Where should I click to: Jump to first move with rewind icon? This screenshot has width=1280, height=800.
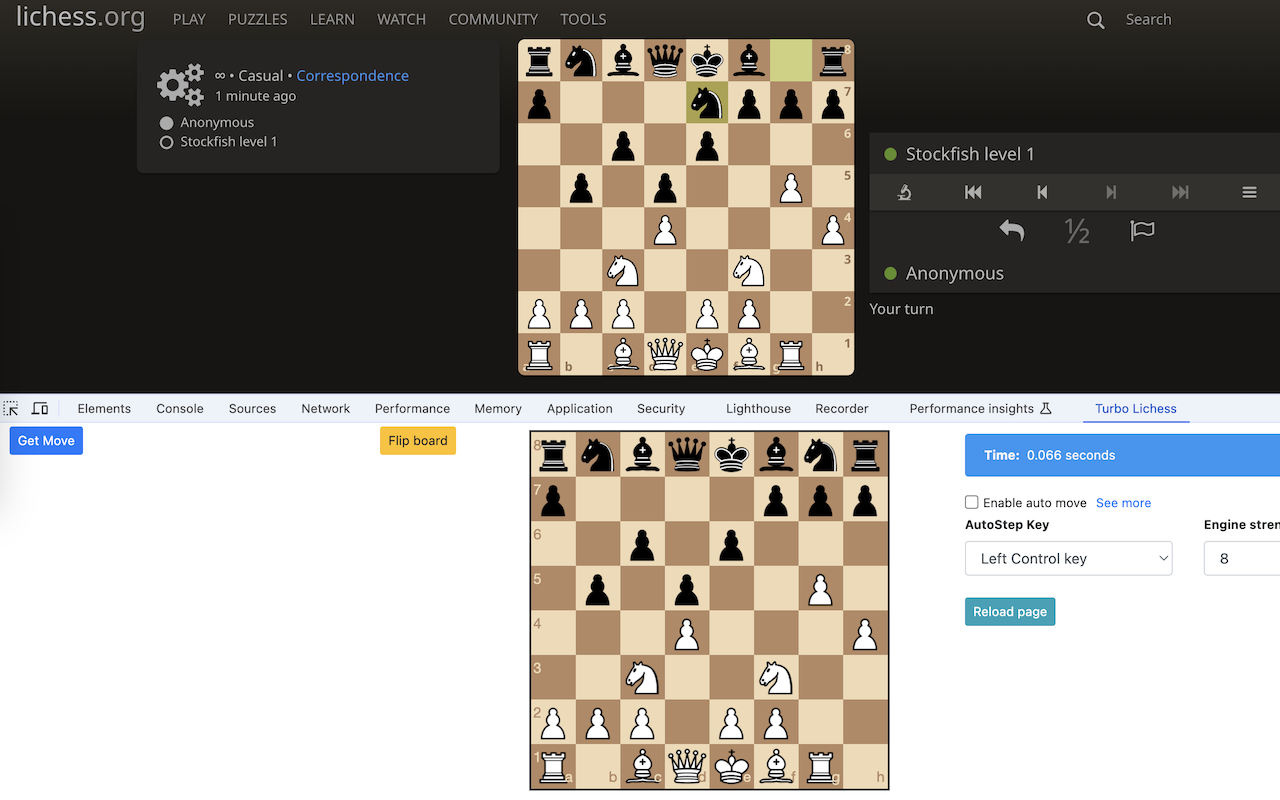click(x=972, y=192)
